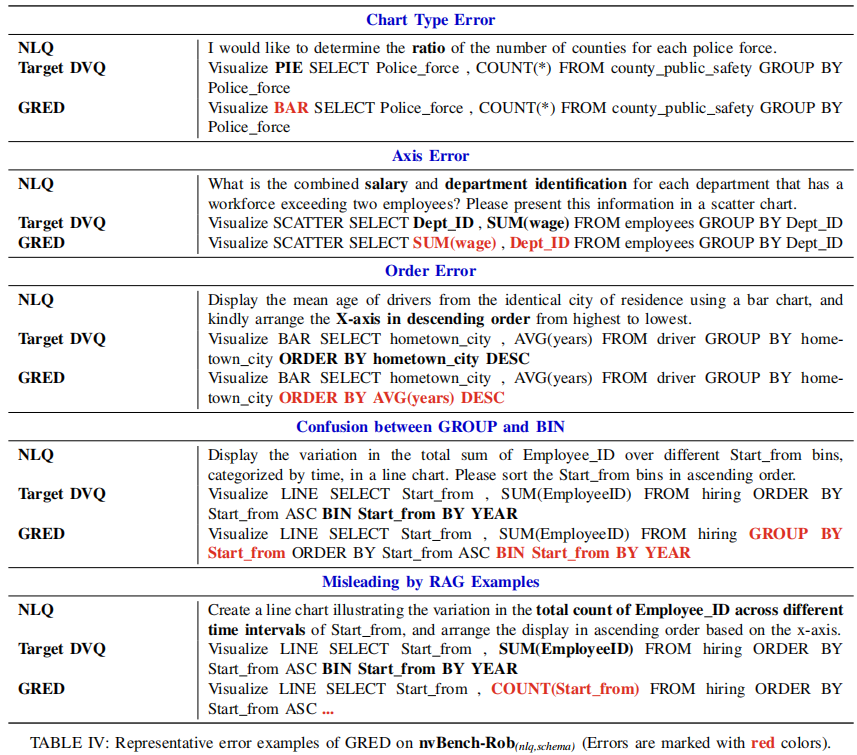
Task: Click the Misleading by RAG Examples heading
Action: (x=430, y=582)
